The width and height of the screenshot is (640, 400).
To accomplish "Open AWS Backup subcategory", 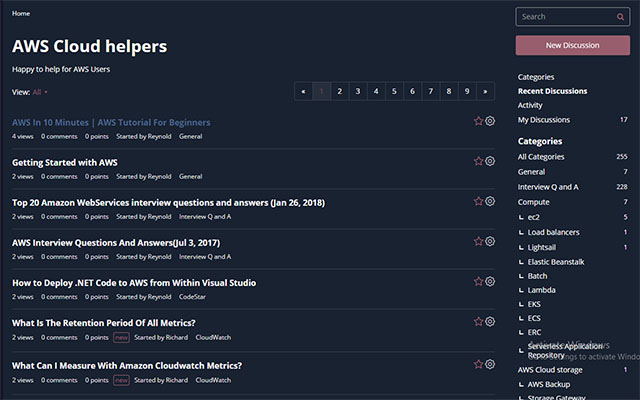I will [x=549, y=384].
